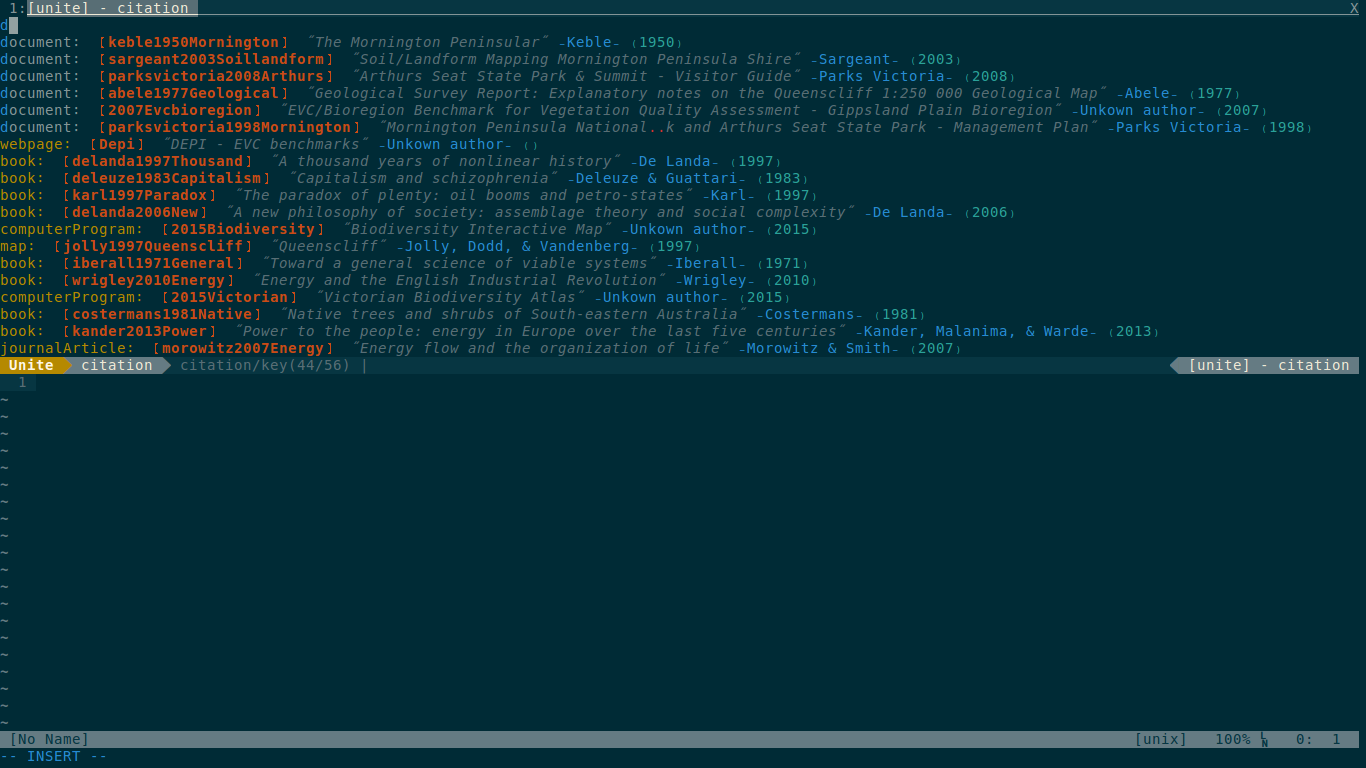Select citation key keble1950Mornington
This screenshot has width=1366, height=768.
coord(193,42)
